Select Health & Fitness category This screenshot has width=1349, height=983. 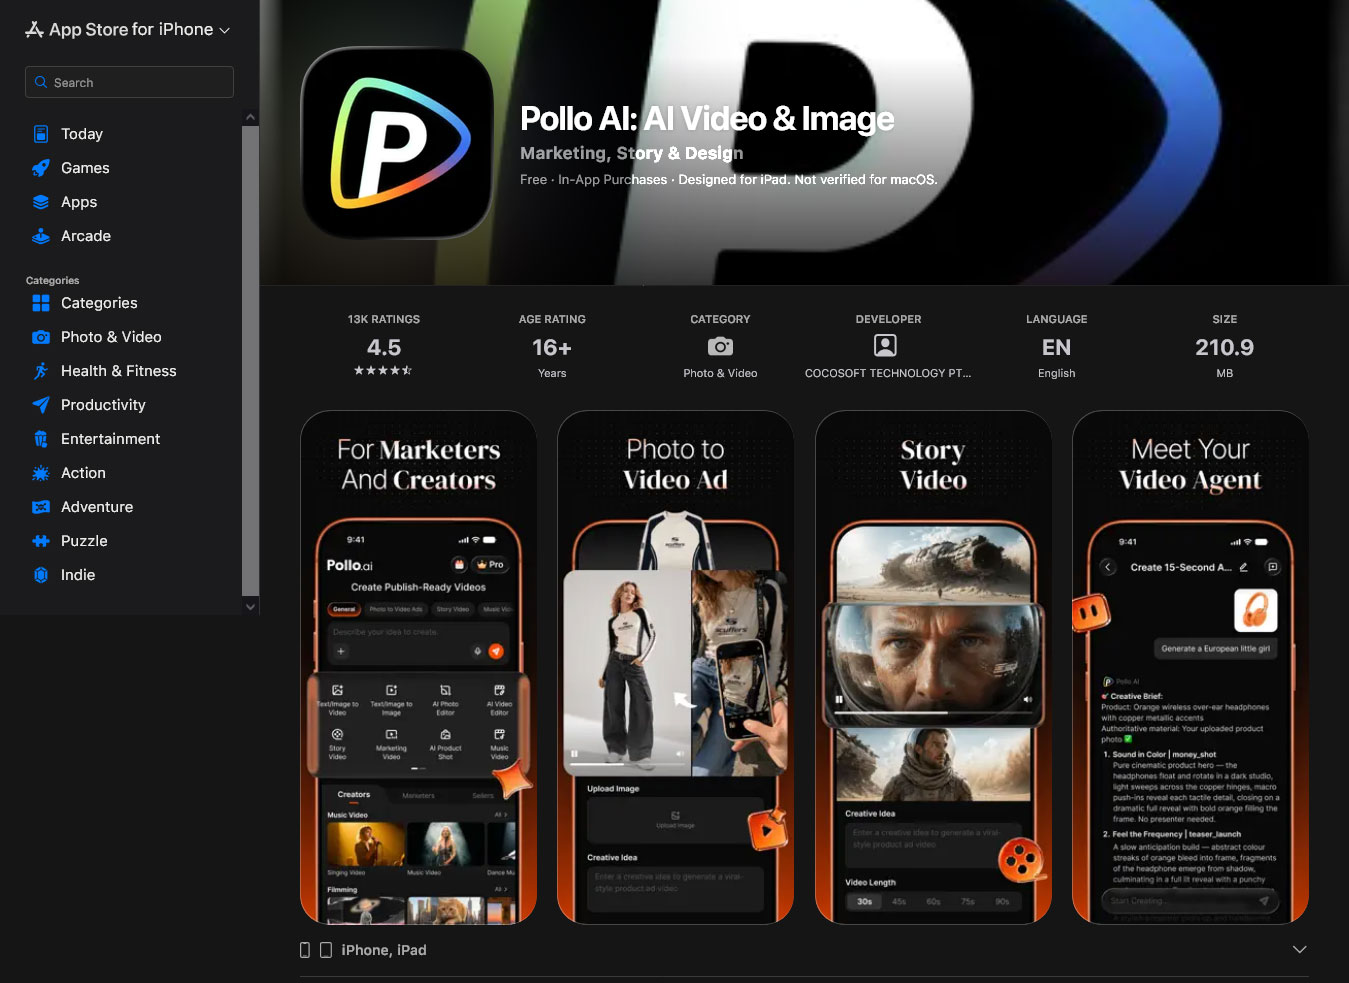[119, 371]
